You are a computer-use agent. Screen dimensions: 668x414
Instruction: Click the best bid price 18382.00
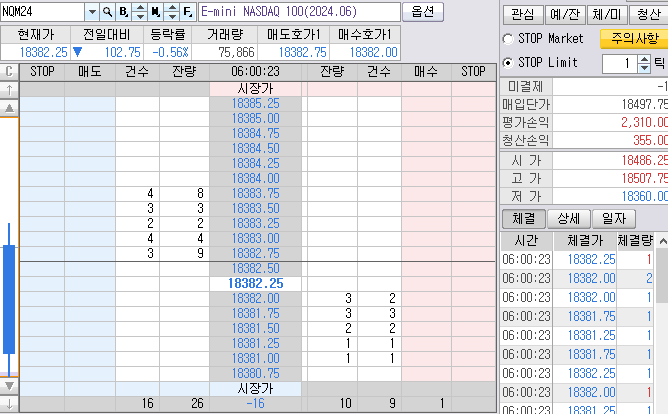[255, 299]
